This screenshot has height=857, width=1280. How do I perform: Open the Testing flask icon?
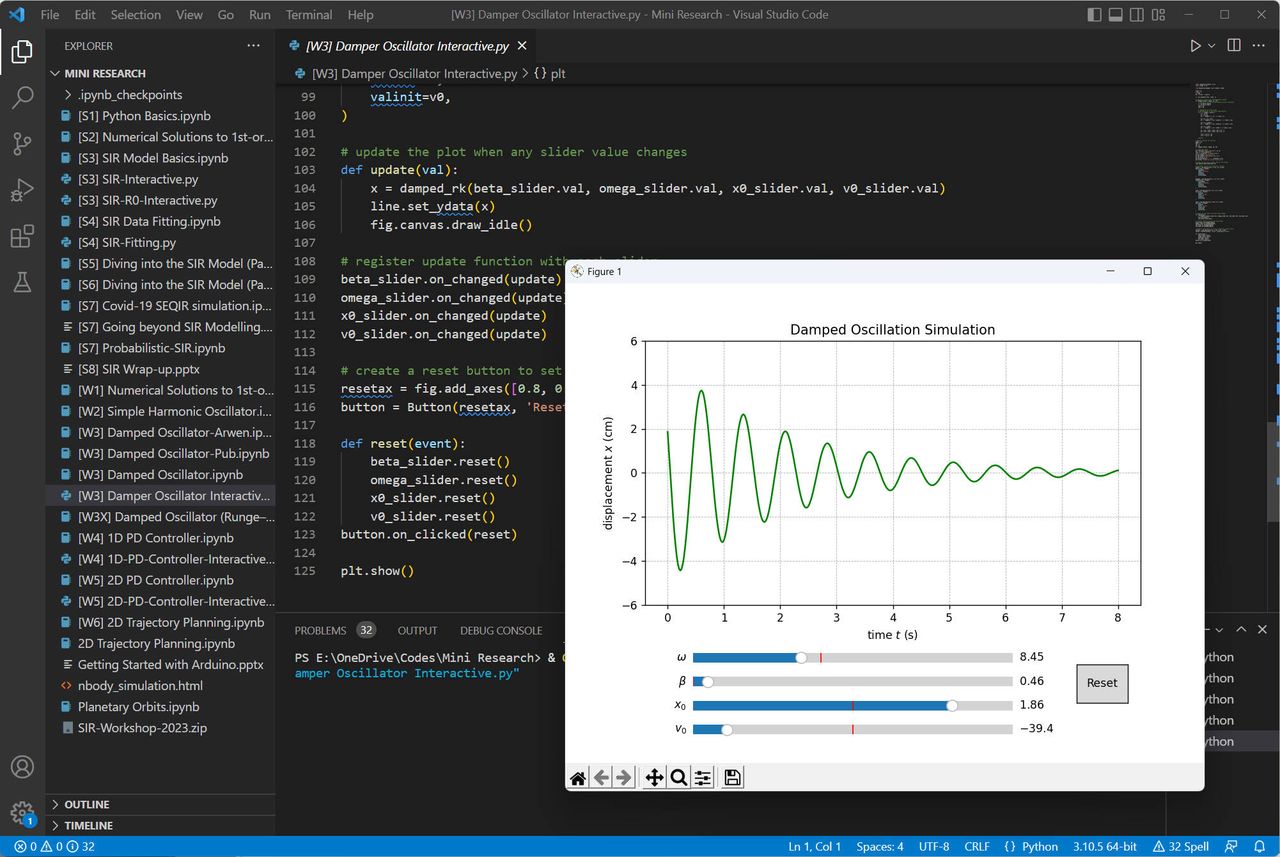22,283
